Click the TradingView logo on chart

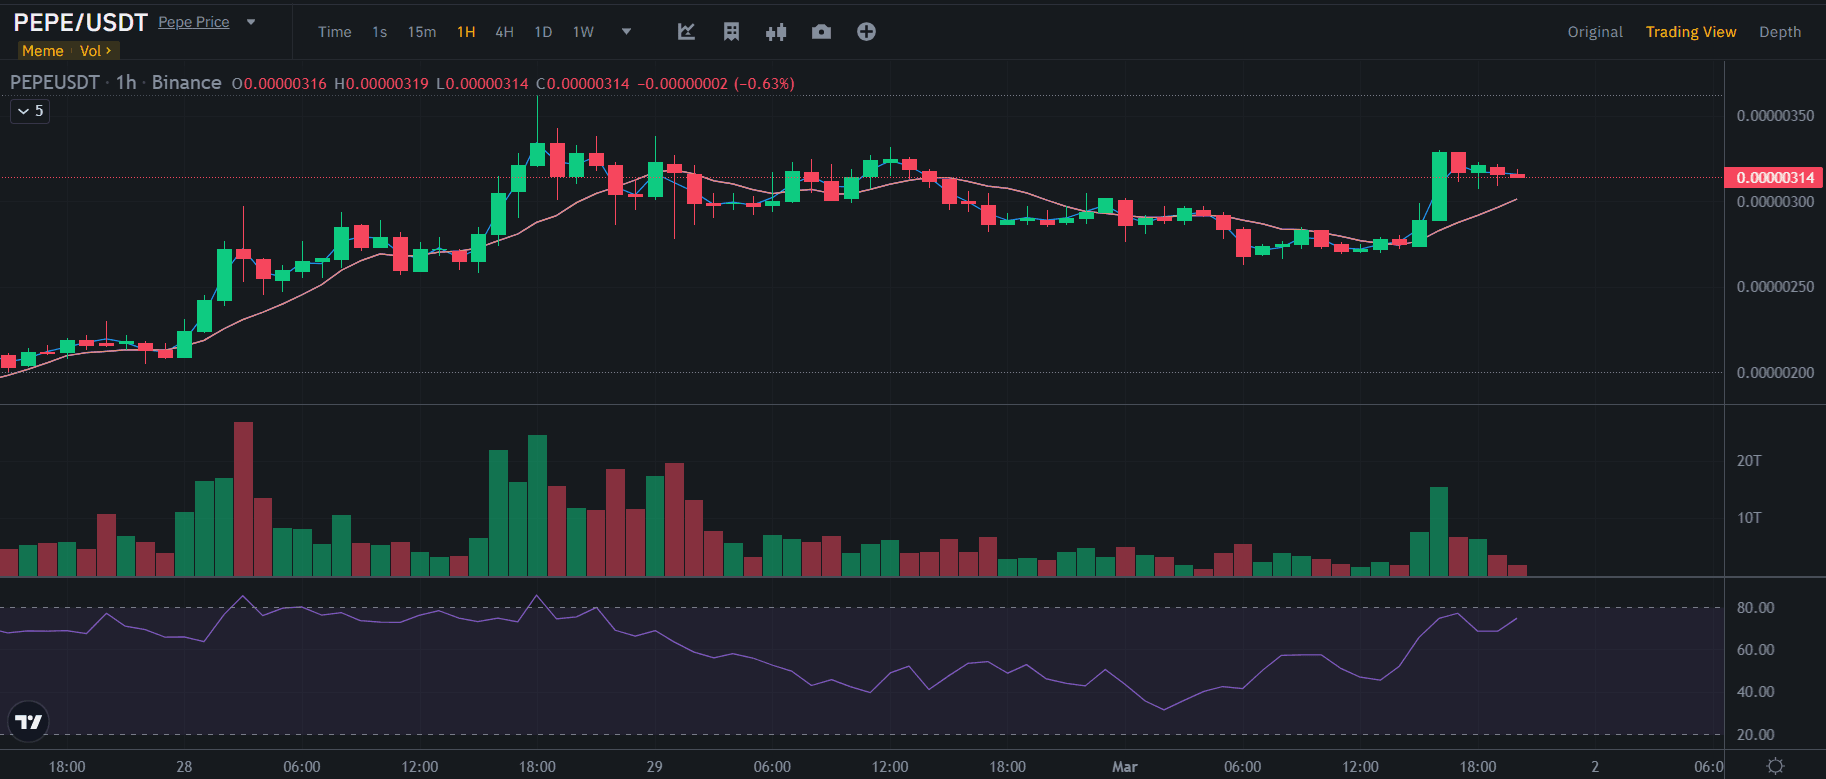click(x=28, y=721)
